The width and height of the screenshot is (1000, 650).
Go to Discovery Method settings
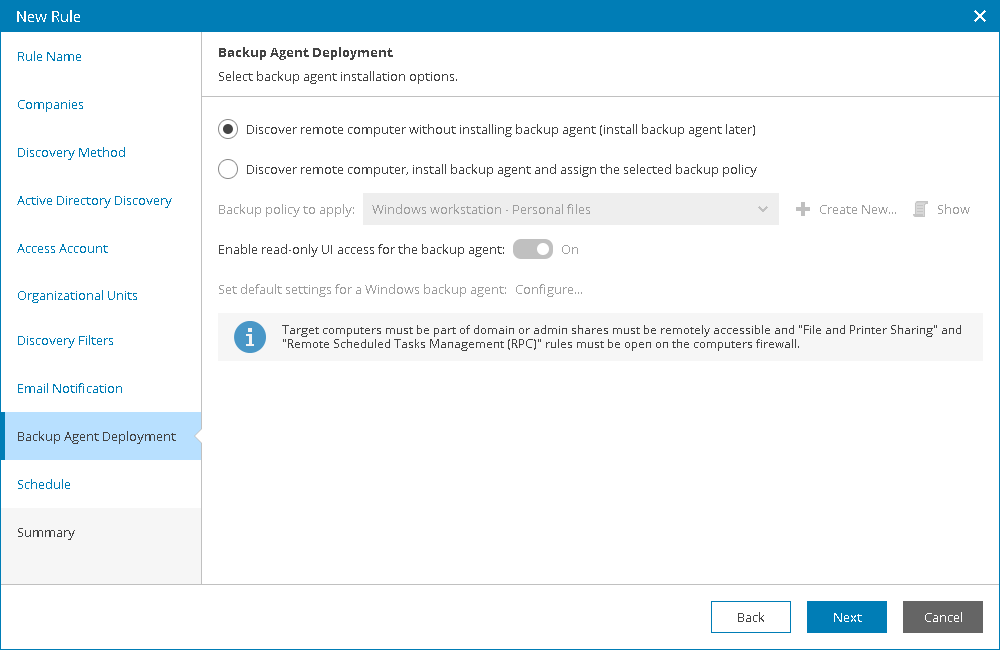[71, 152]
